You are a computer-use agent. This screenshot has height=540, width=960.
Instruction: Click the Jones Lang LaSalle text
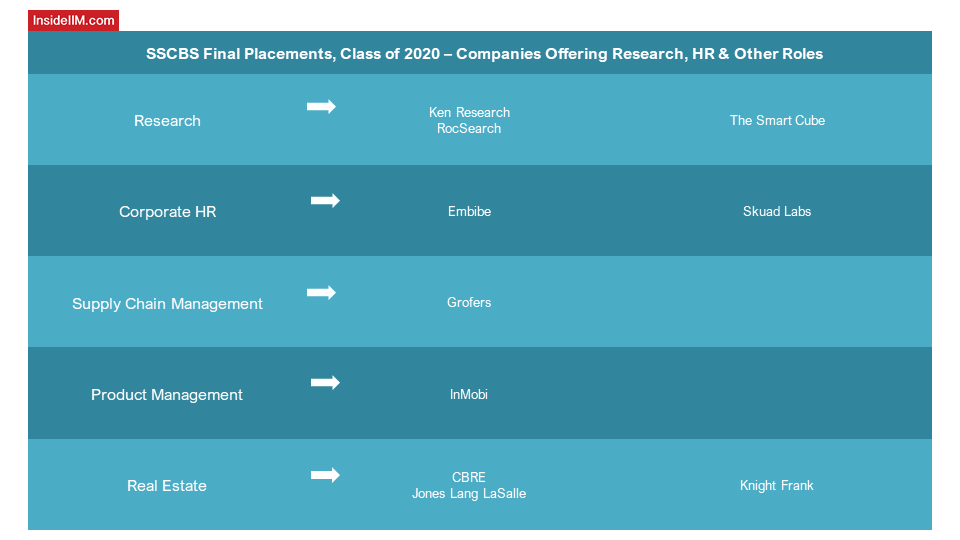(469, 493)
